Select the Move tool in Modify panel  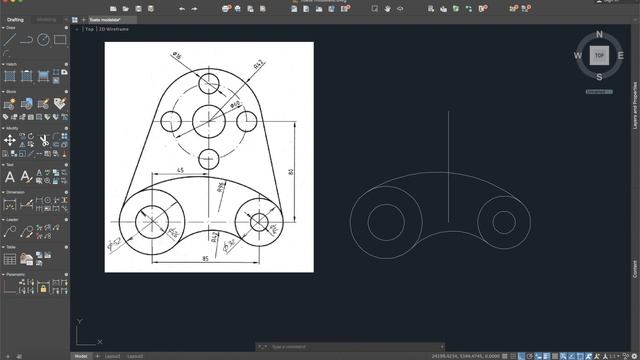coord(9,140)
